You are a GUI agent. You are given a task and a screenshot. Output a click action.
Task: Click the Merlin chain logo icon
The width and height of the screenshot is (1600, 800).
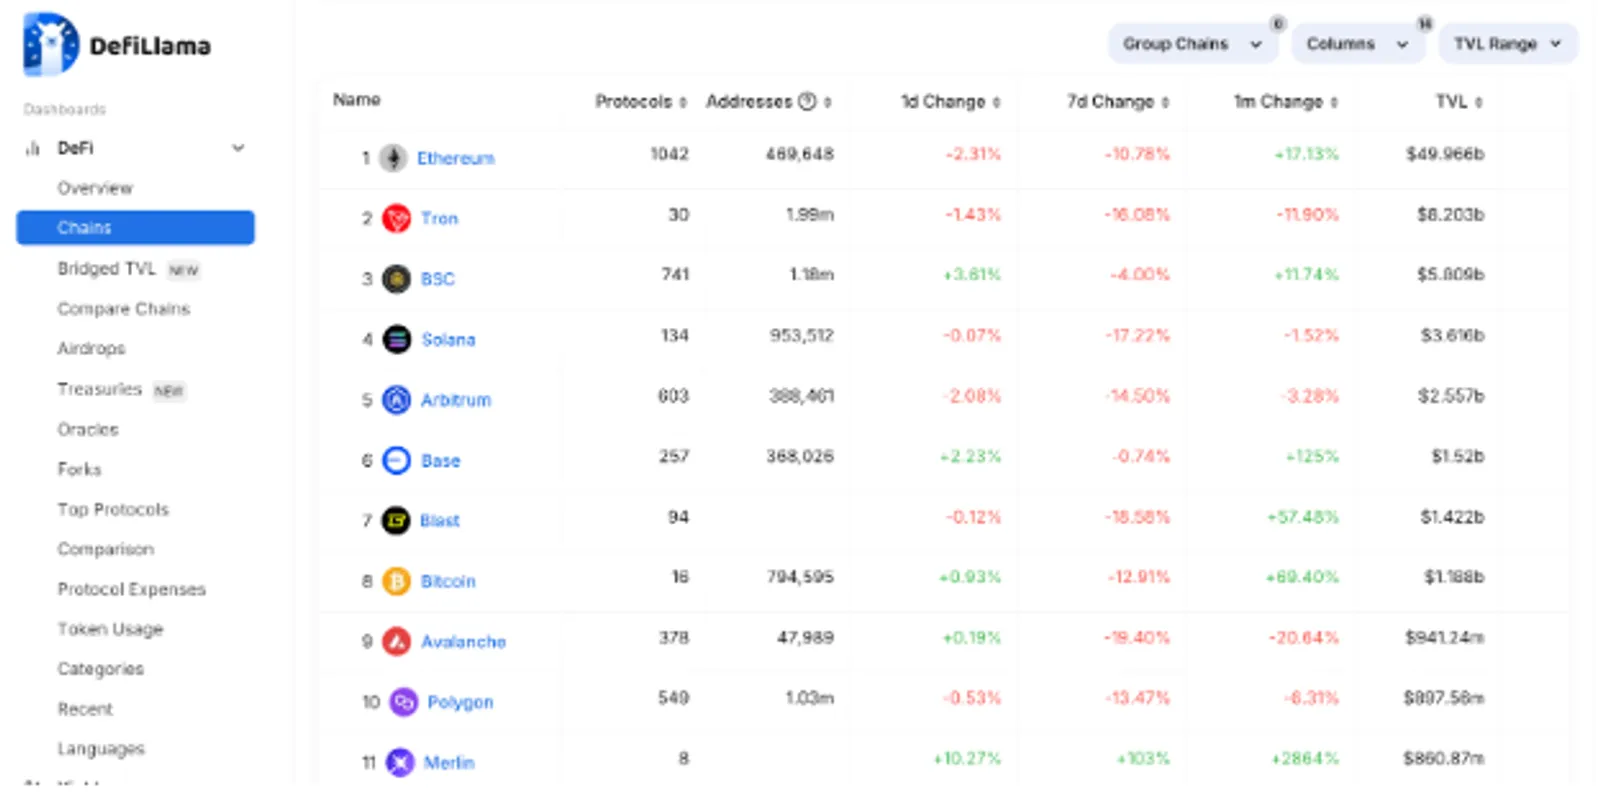400,763
